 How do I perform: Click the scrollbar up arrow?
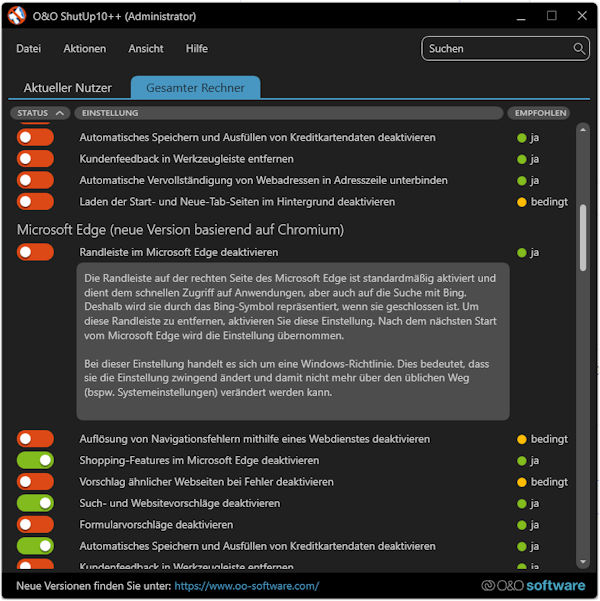point(583,130)
